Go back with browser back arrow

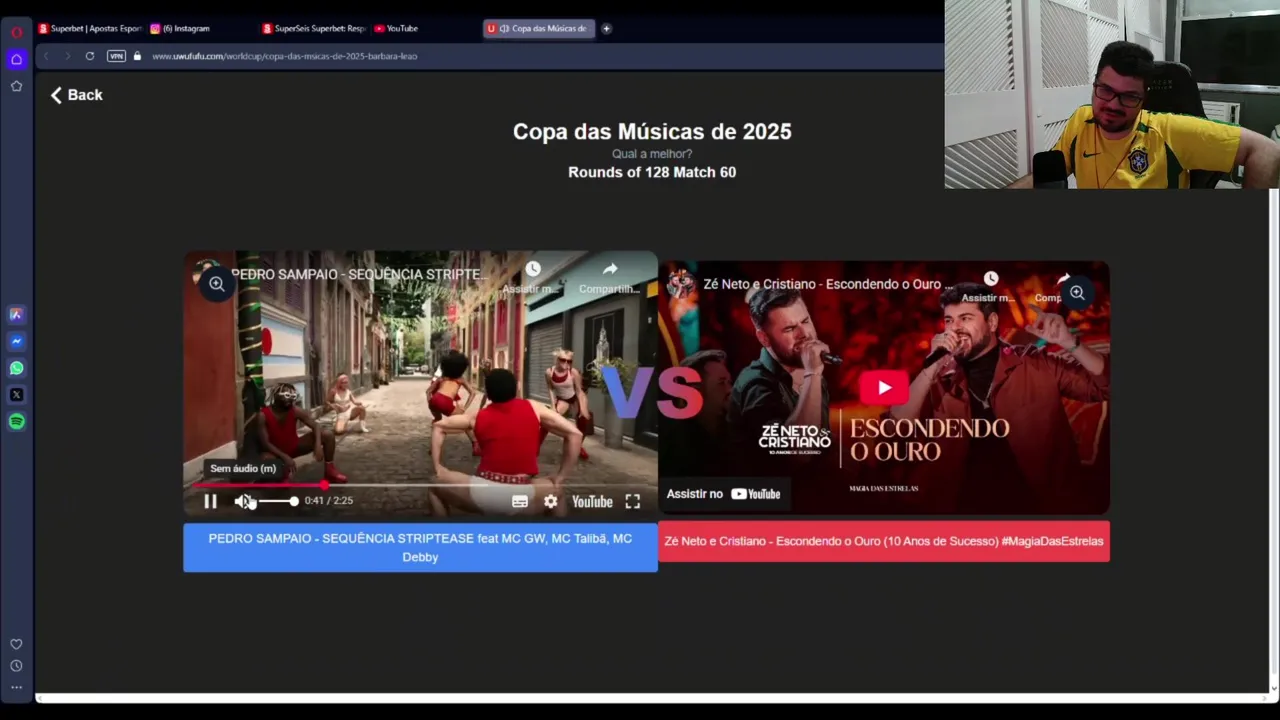[x=46, y=56]
